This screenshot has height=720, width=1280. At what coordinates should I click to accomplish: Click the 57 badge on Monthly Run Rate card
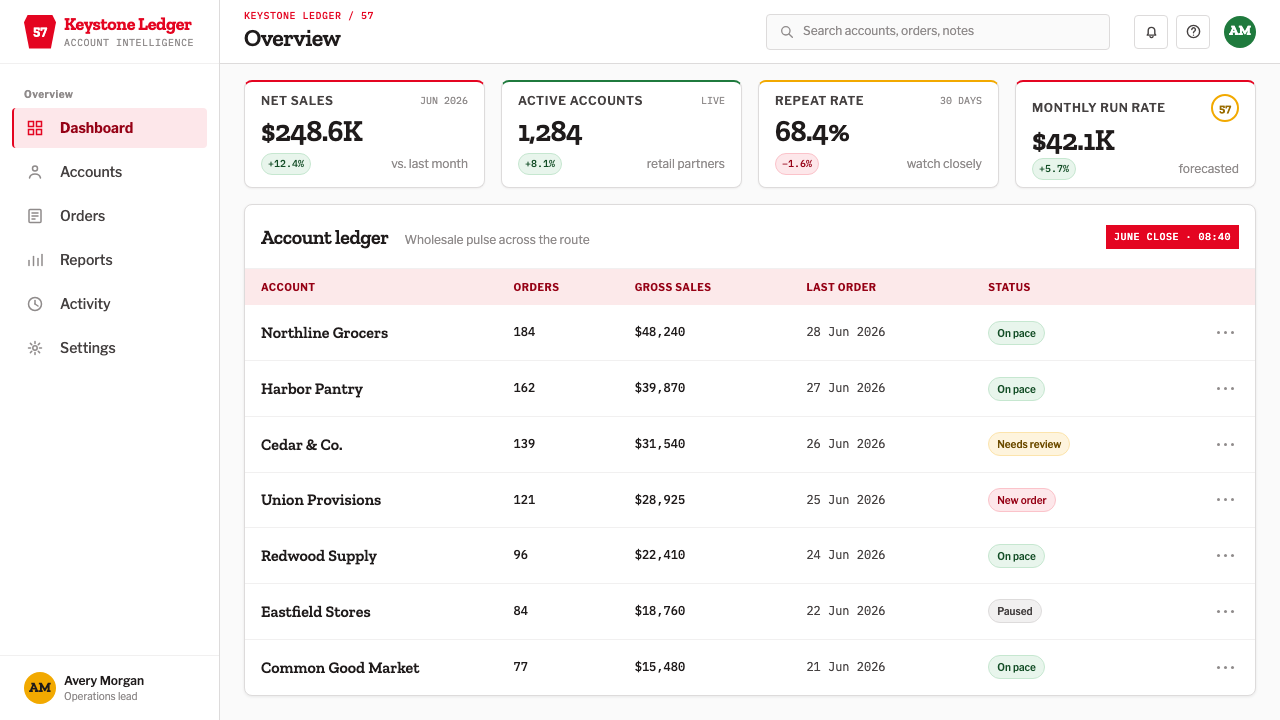point(1225,109)
